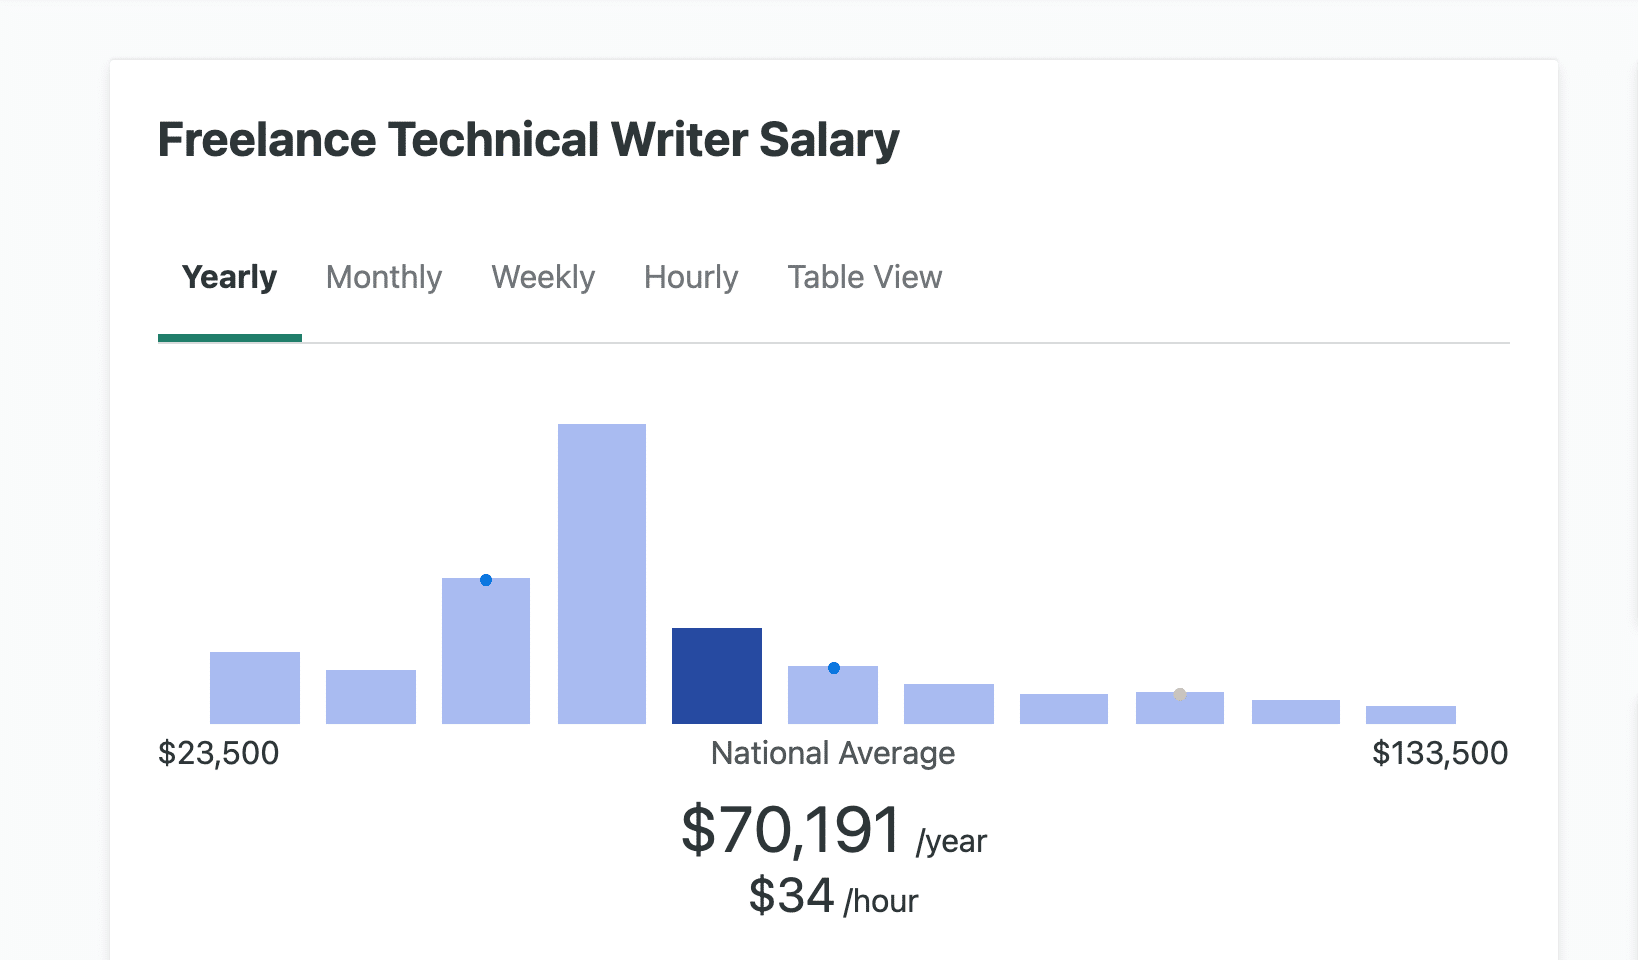
Task: Click the gray dot marker on the ninth bar
Action: coord(1180,694)
